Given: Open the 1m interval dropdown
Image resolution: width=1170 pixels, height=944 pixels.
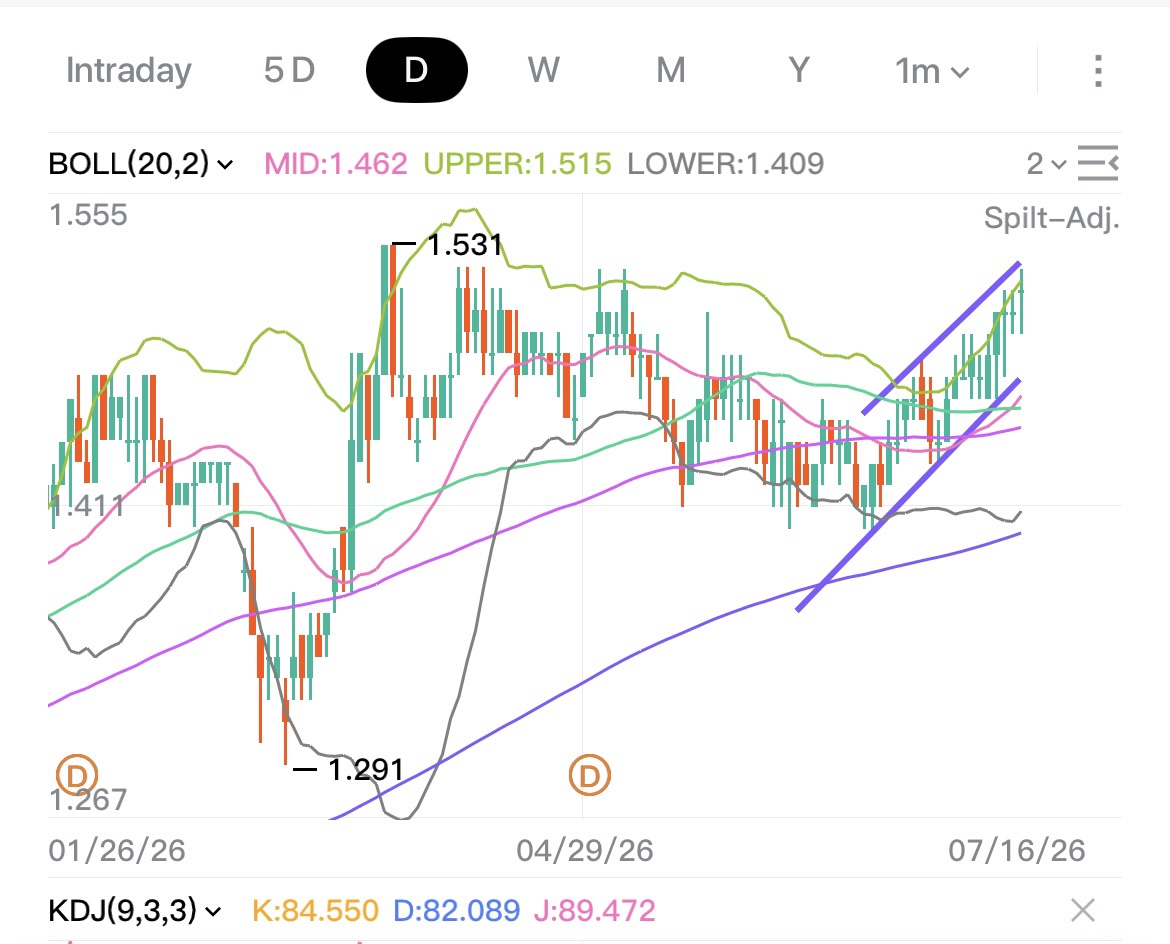Looking at the screenshot, I should [932, 72].
